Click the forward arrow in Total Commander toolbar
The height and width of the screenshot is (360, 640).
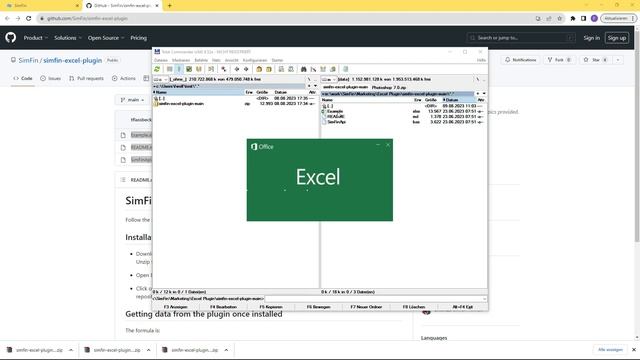click(x=246, y=69)
